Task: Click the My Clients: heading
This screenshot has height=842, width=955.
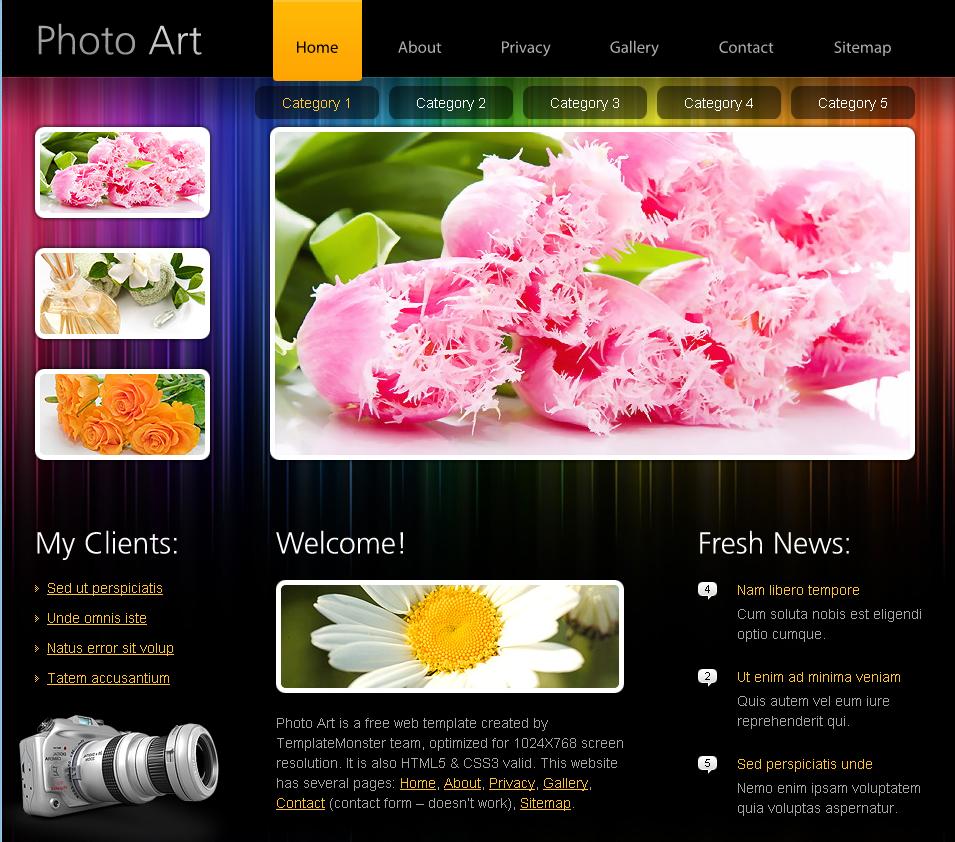Action: pos(107,543)
